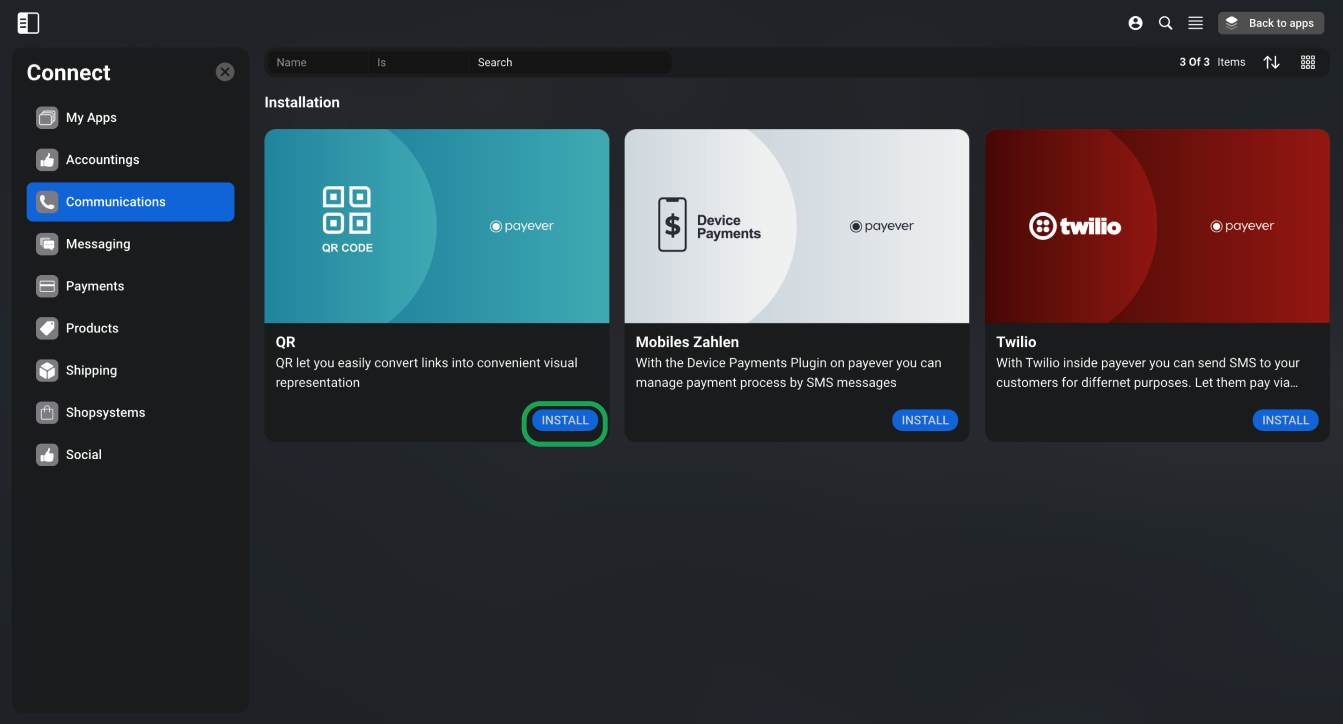Click the Twilio SMS description text
Viewport: 1343px width, 724px height.
pyautogui.click(x=1148, y=373)
